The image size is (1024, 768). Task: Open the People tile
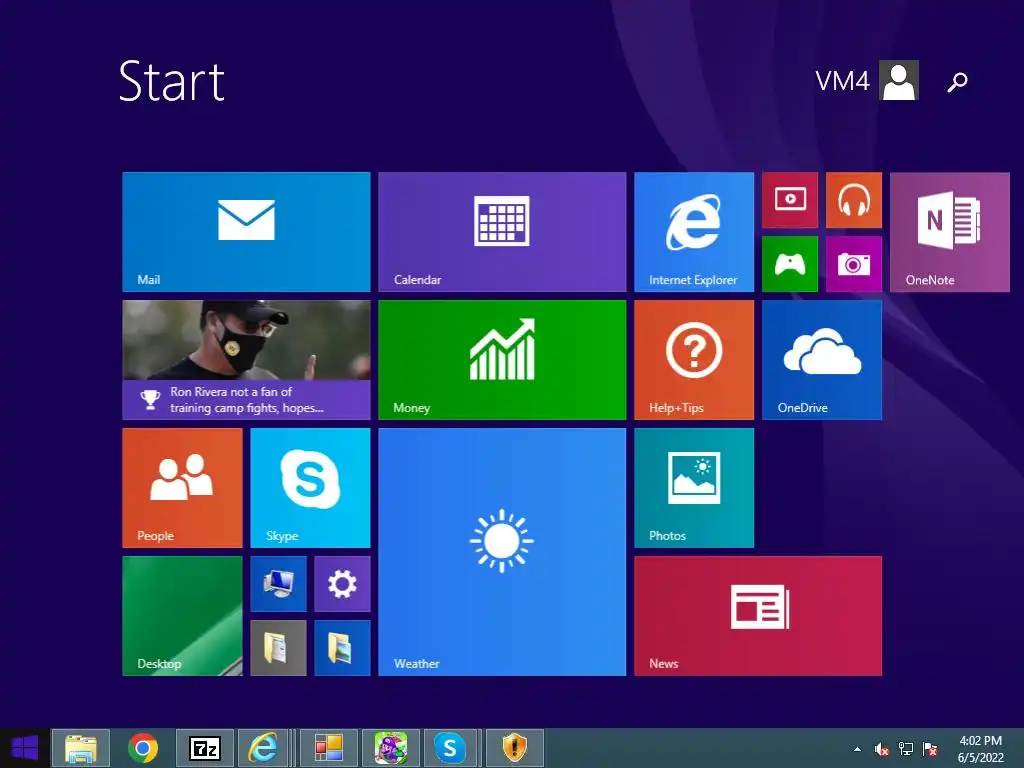point(182,488)
